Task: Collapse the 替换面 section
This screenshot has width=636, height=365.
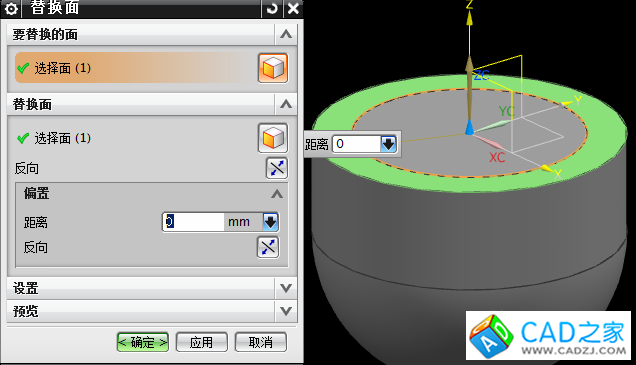Action: click(286, 104)
